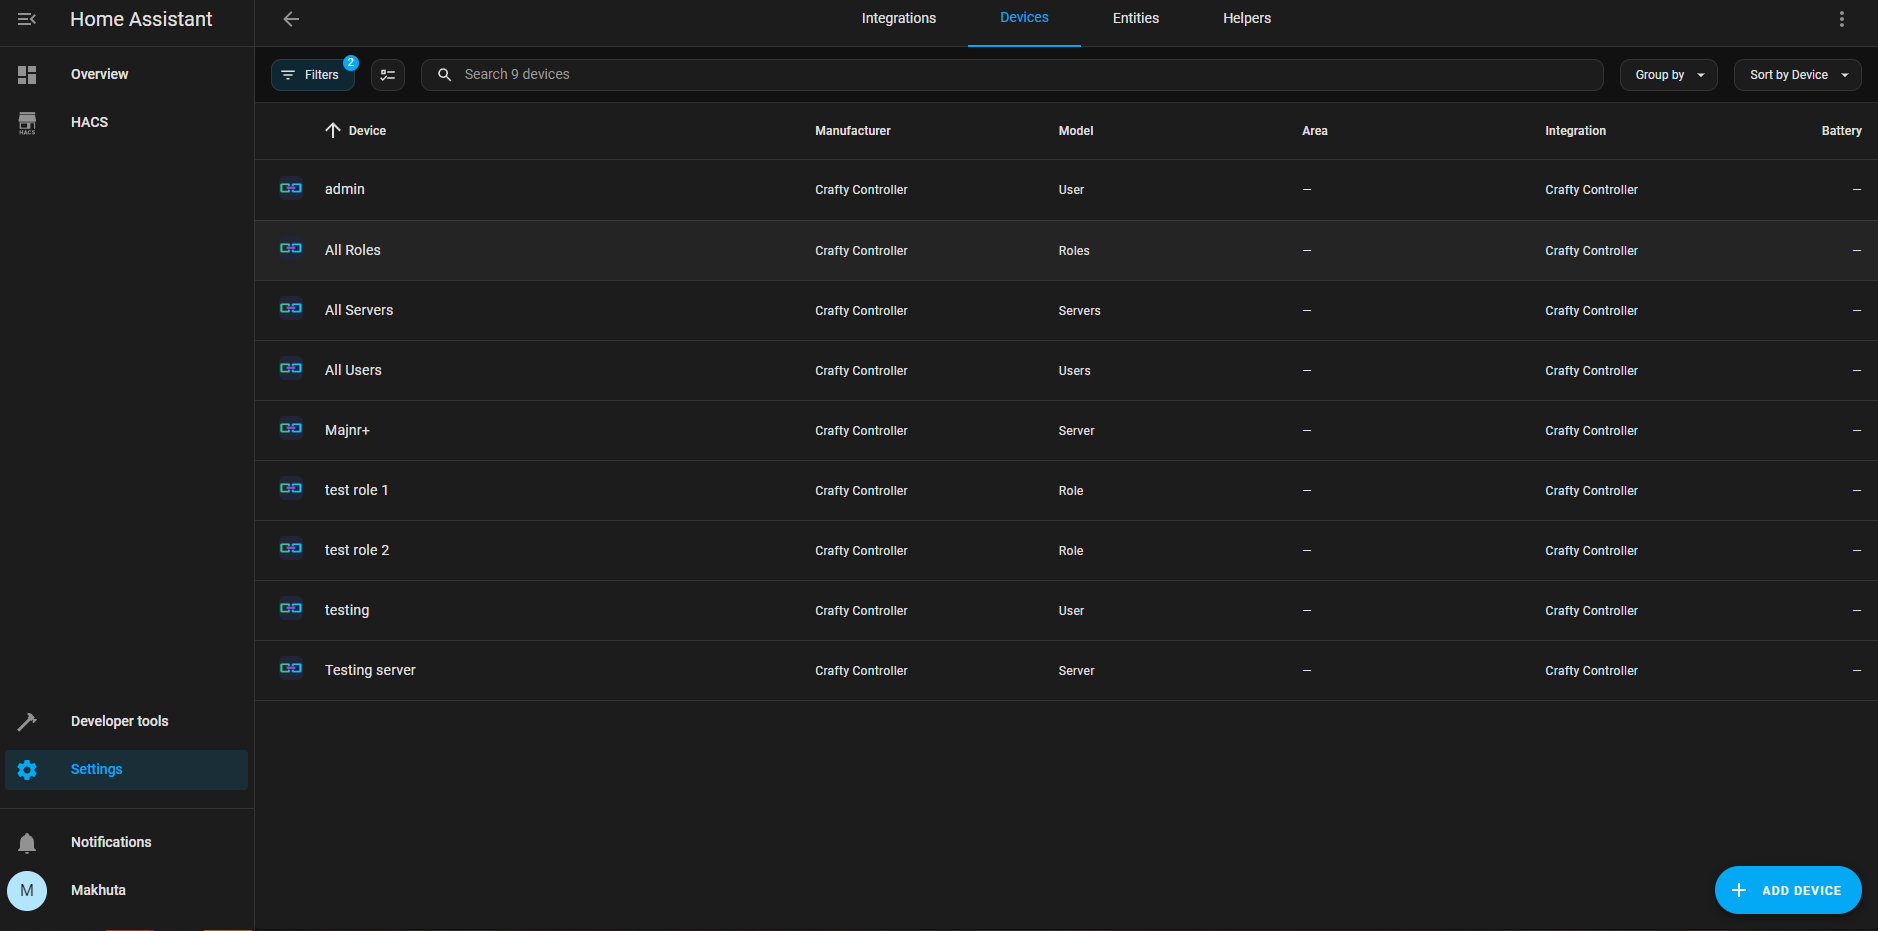Click the search magnifier icon

[x=445, y=75]
